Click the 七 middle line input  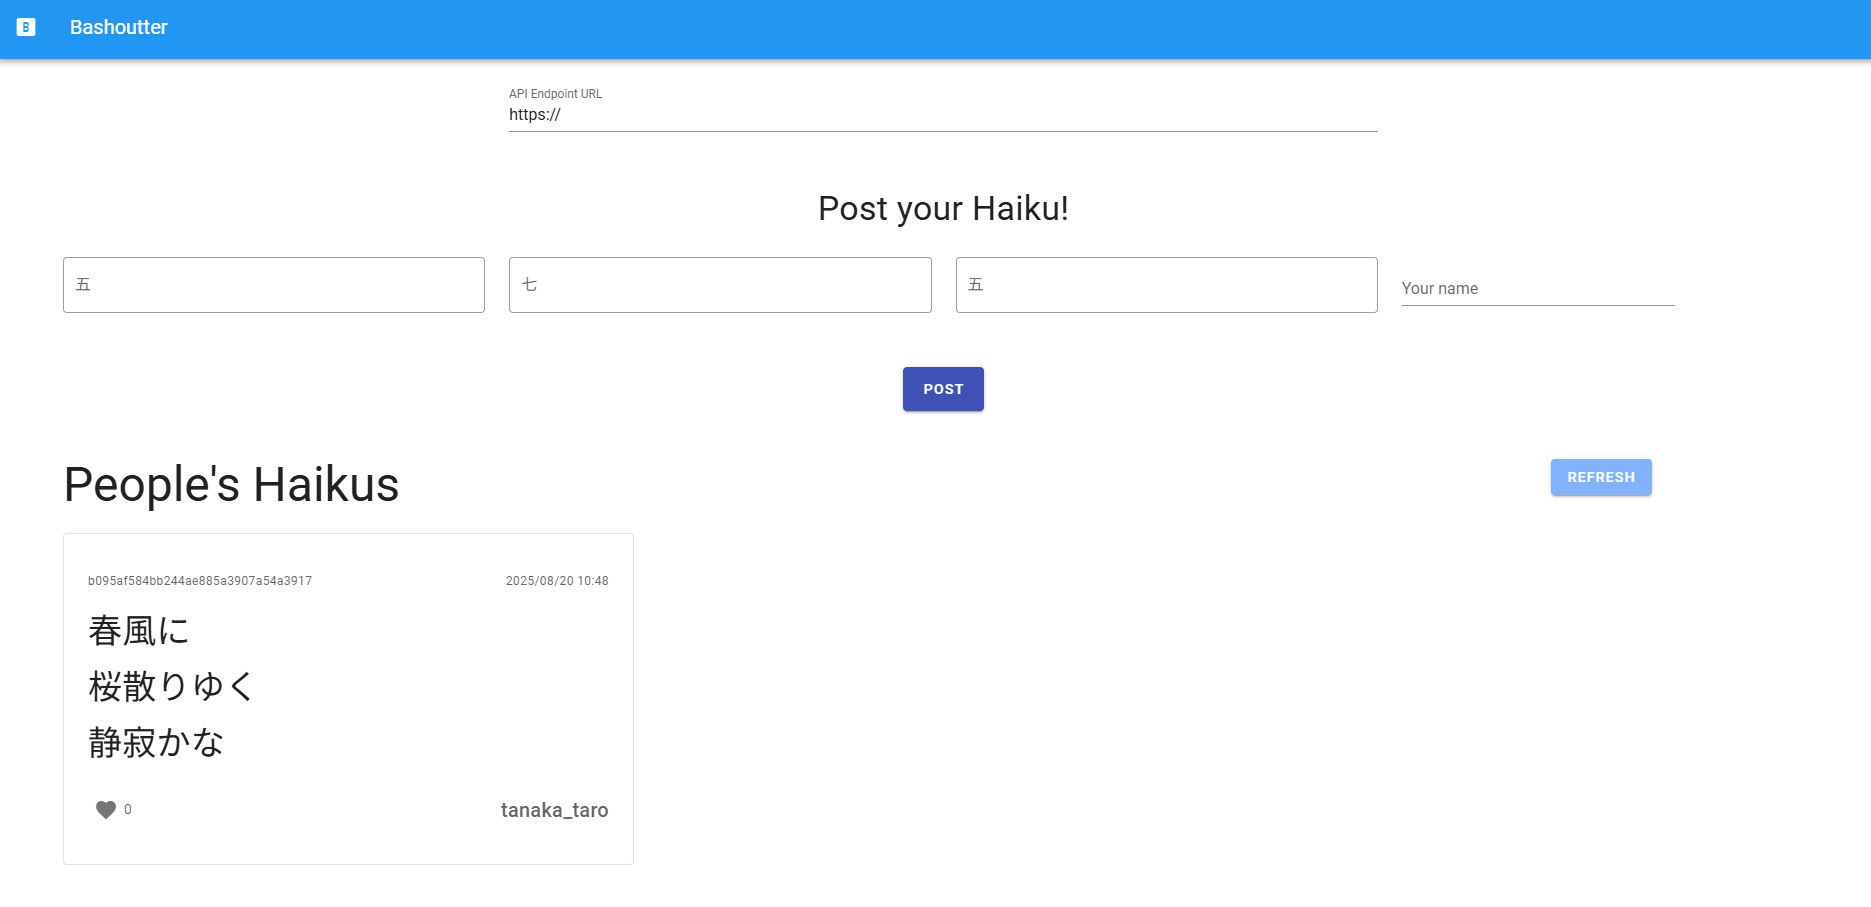click(x=720, y=285)
